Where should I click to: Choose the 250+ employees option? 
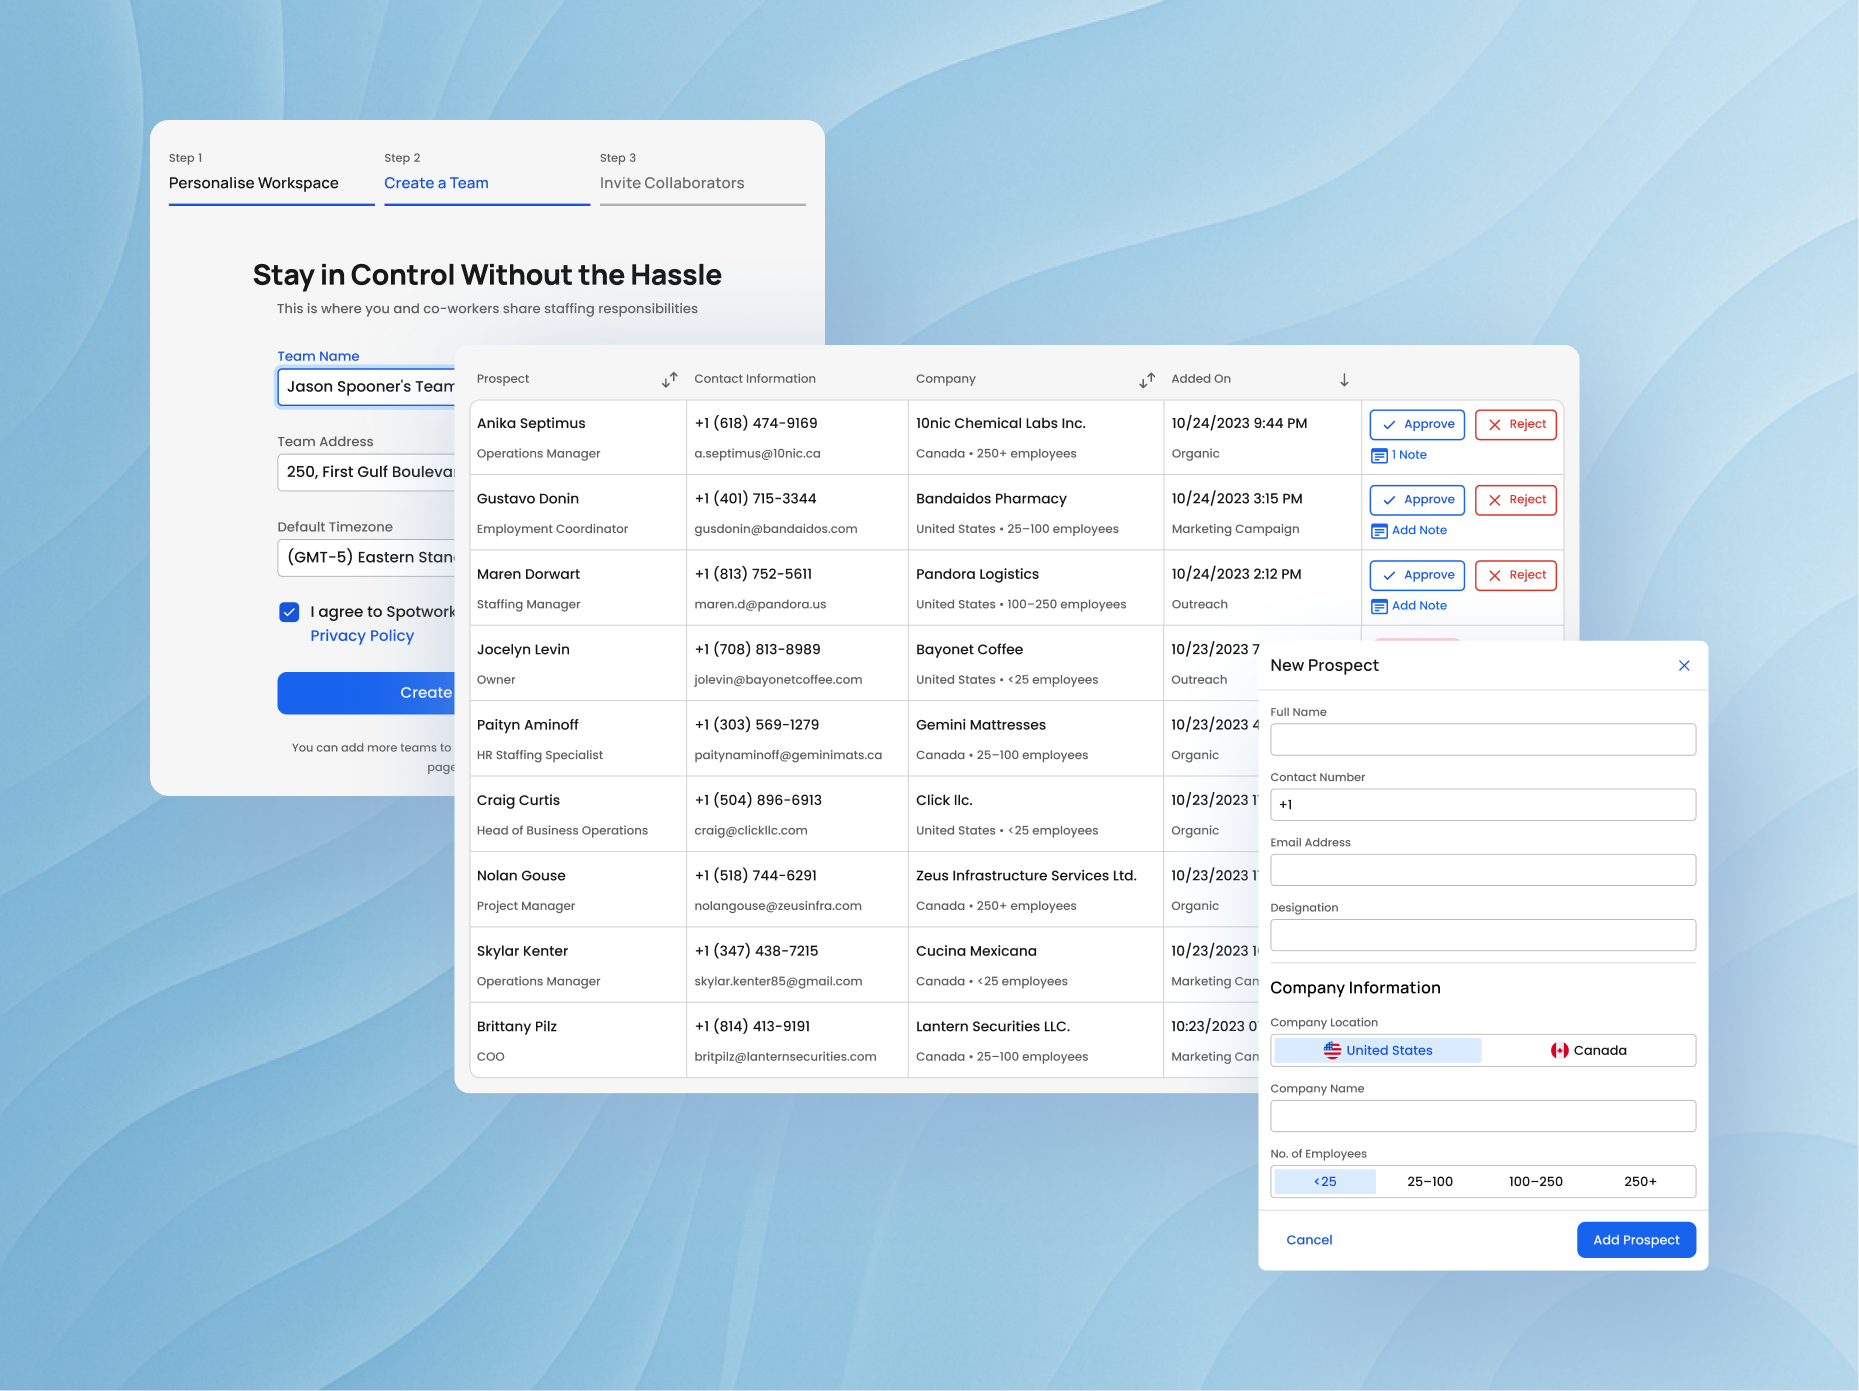[1640, 1181]
